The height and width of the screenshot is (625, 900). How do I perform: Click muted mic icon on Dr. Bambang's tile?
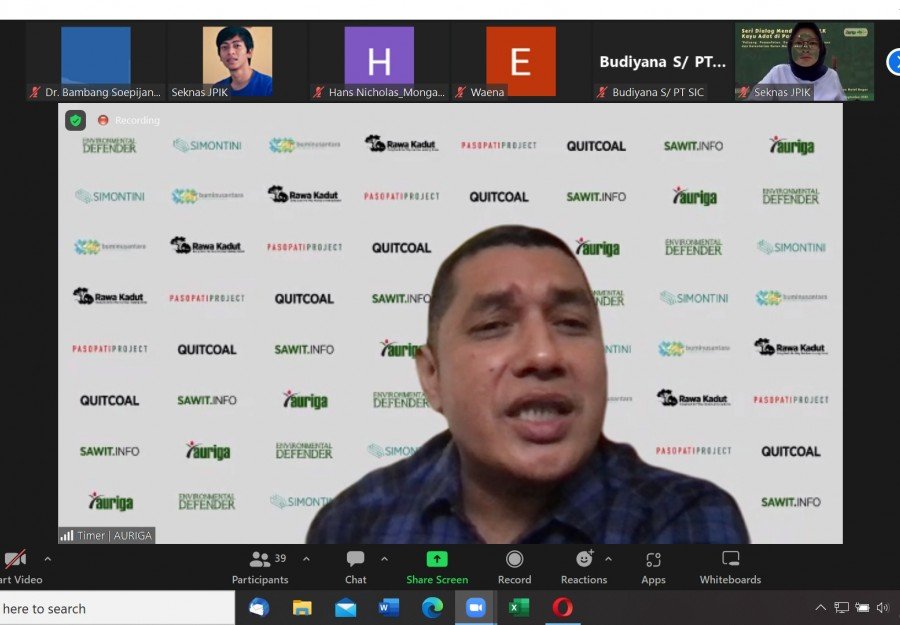point(35,92)
